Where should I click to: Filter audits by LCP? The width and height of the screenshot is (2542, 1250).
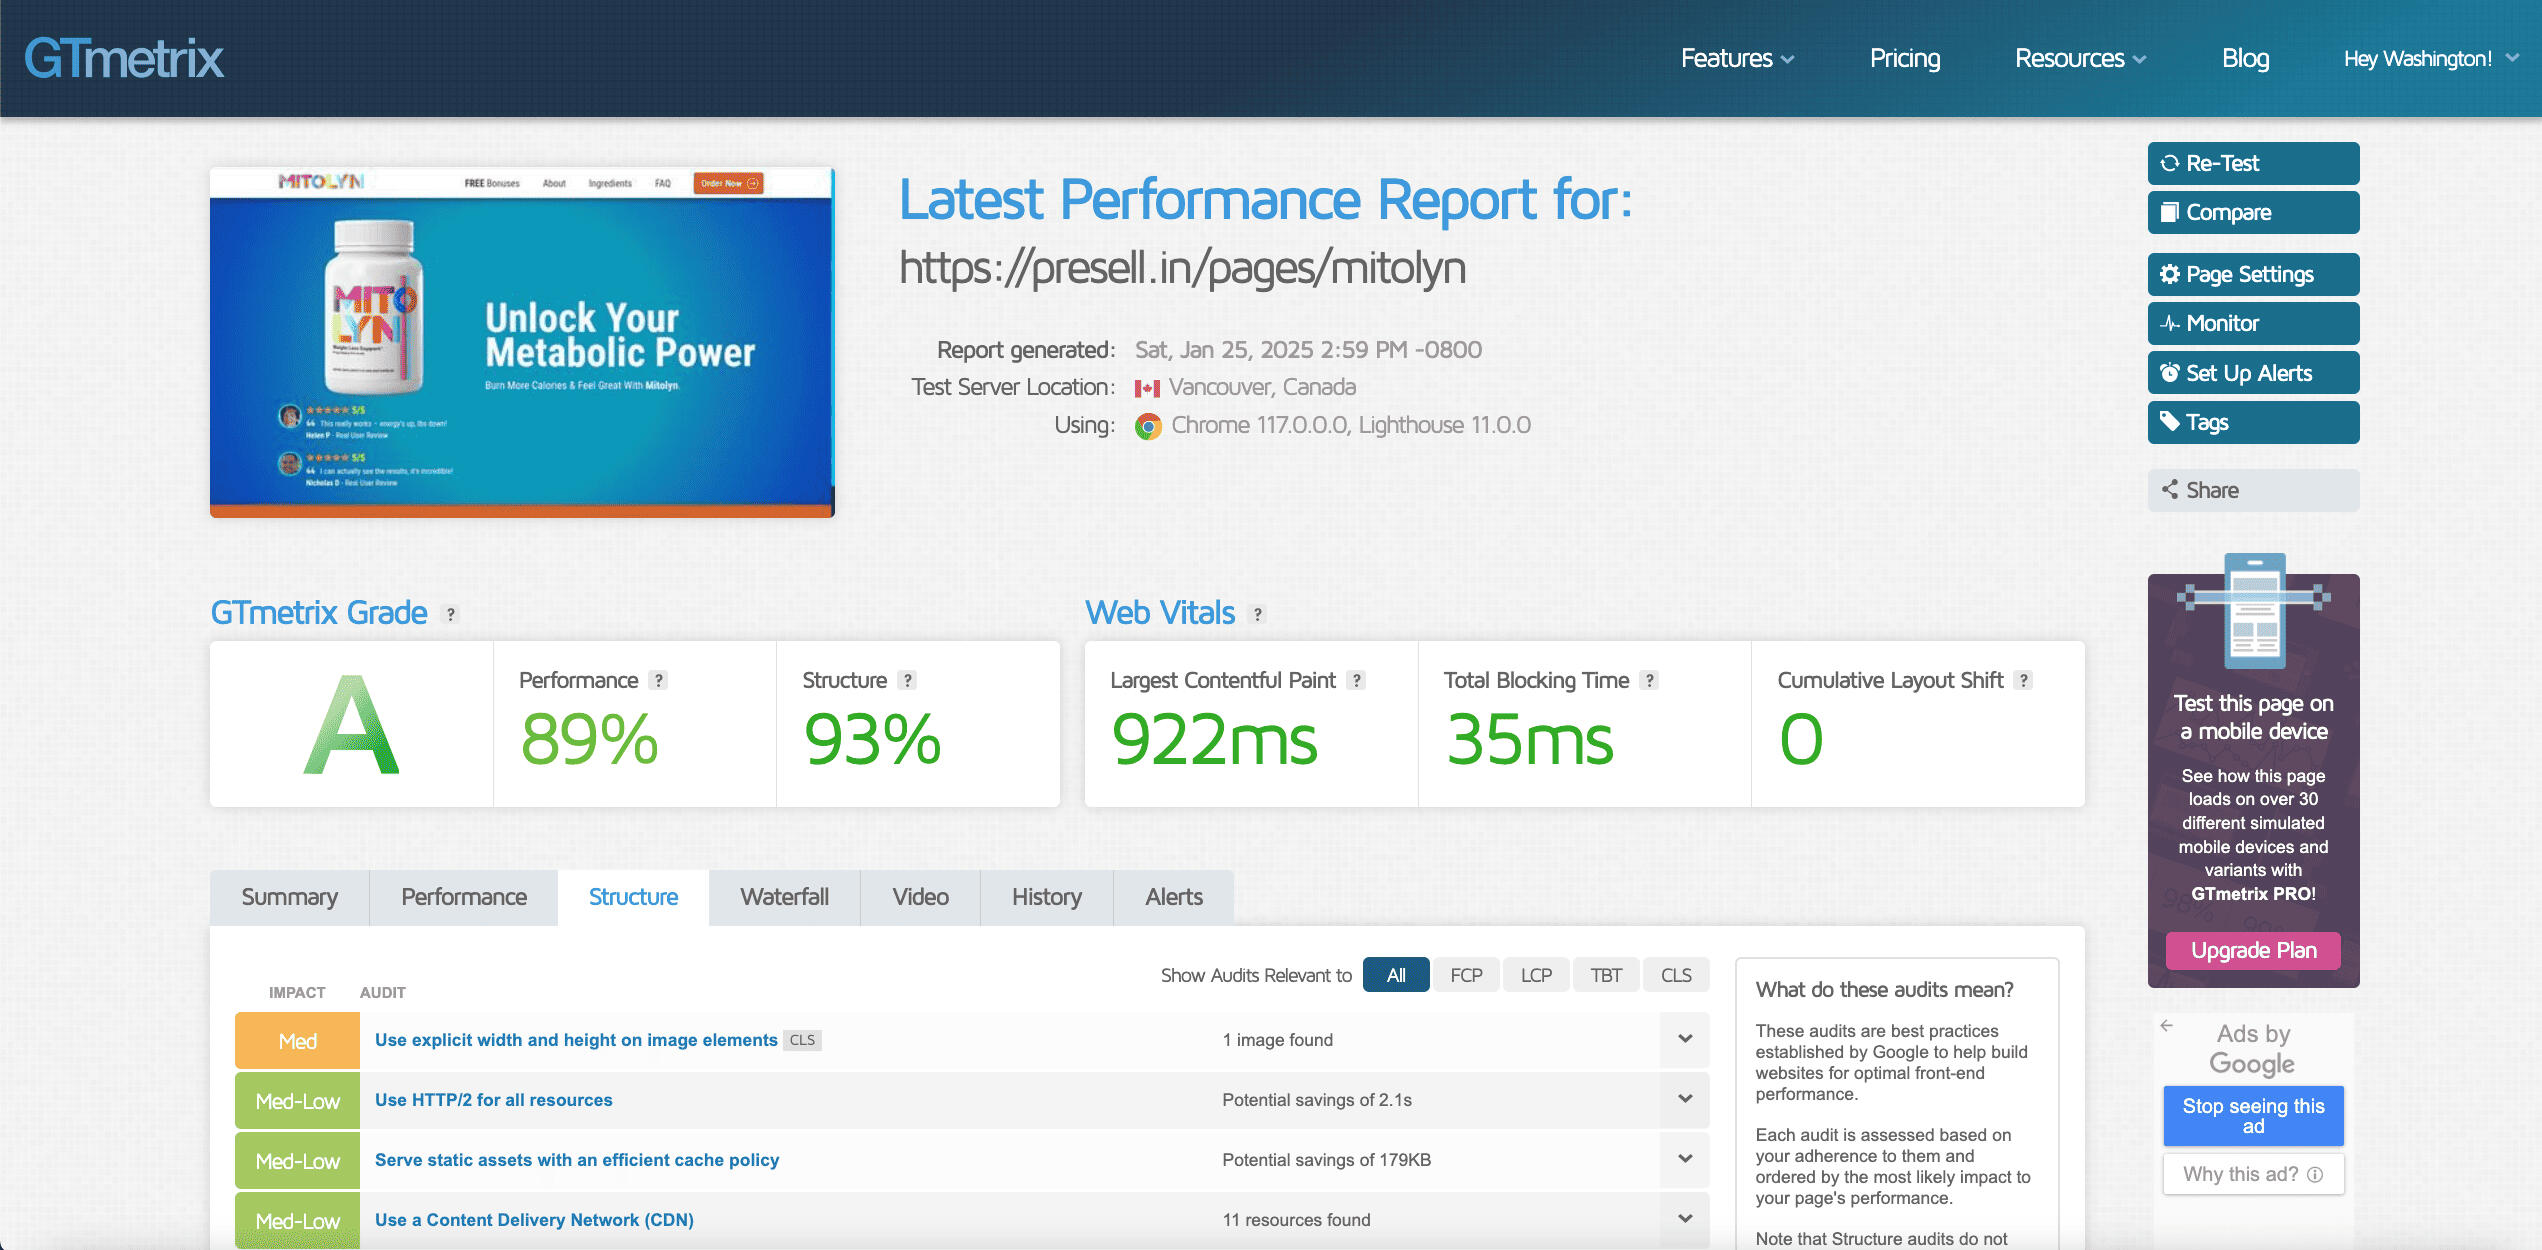[1535, 975]
